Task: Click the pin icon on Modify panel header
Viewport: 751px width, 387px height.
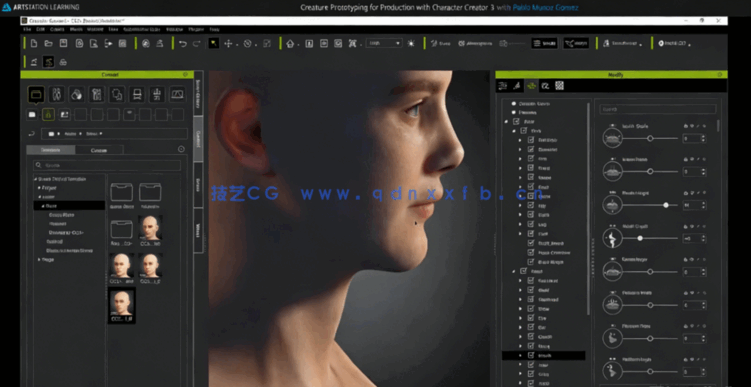Action: tap(719, 75)
